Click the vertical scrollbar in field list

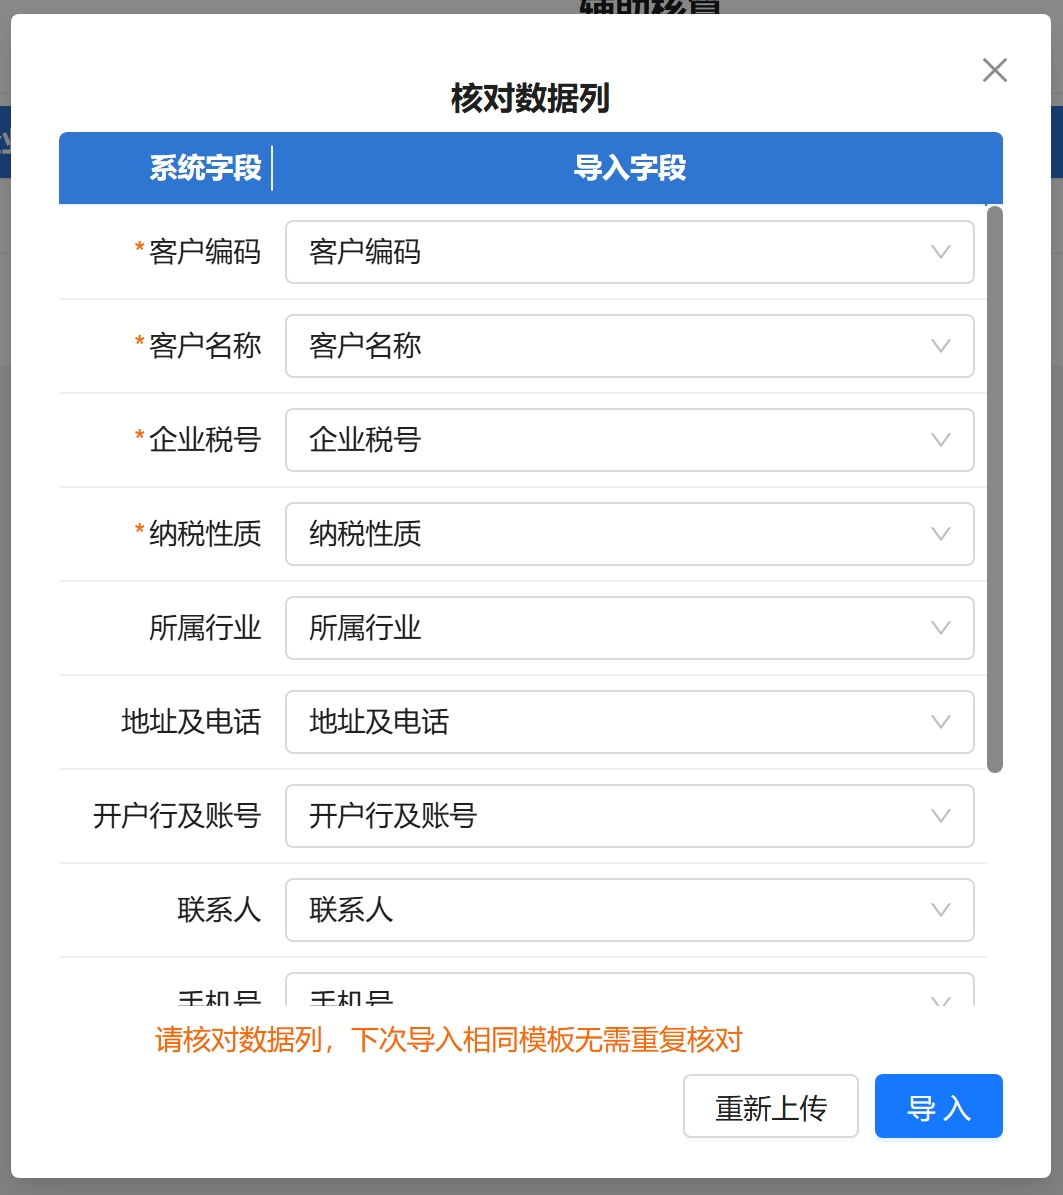(994, 489)
